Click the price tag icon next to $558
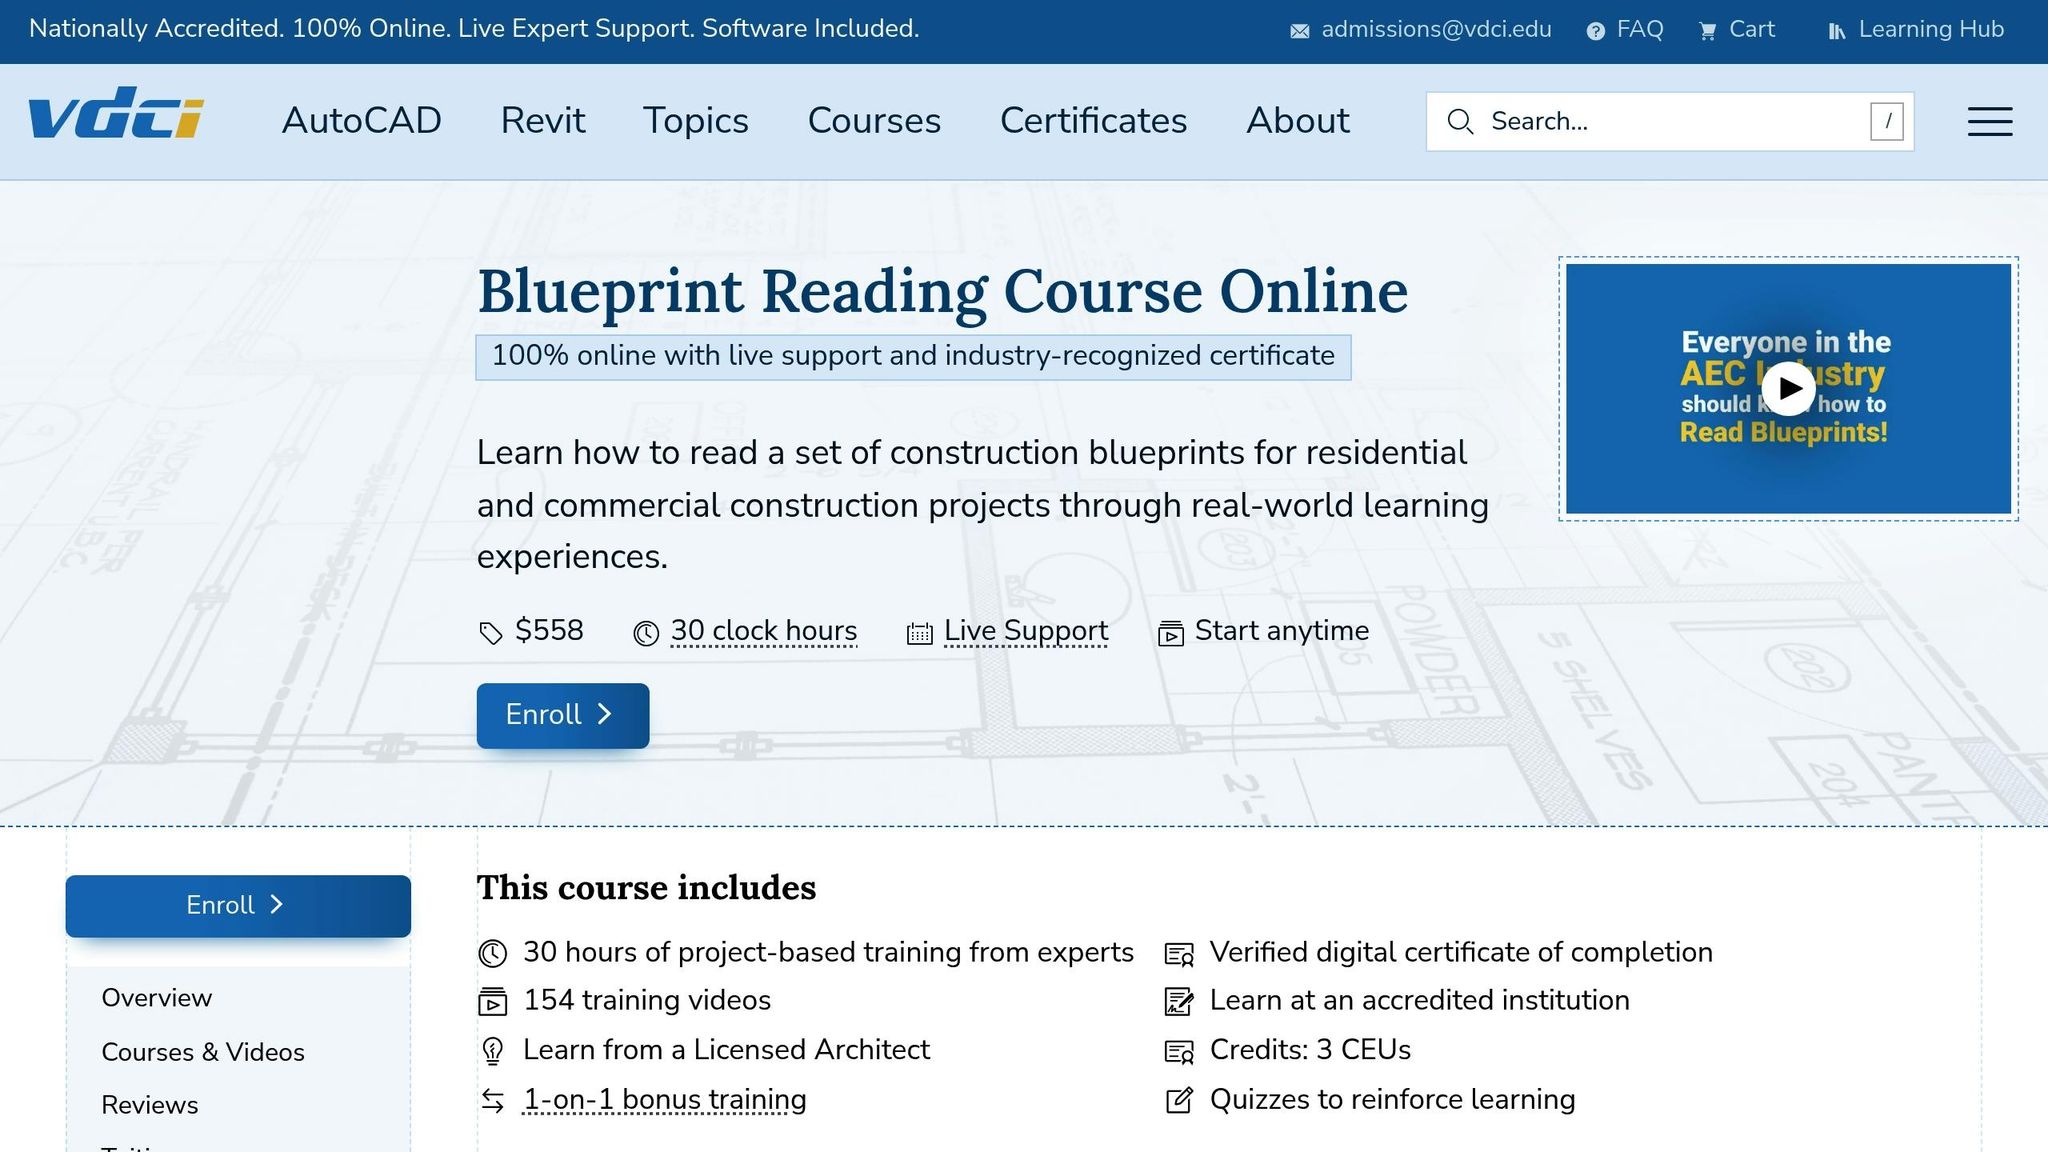Image resolution: width=2048 pixels, height=1152 pixels. tap(490, 633)
